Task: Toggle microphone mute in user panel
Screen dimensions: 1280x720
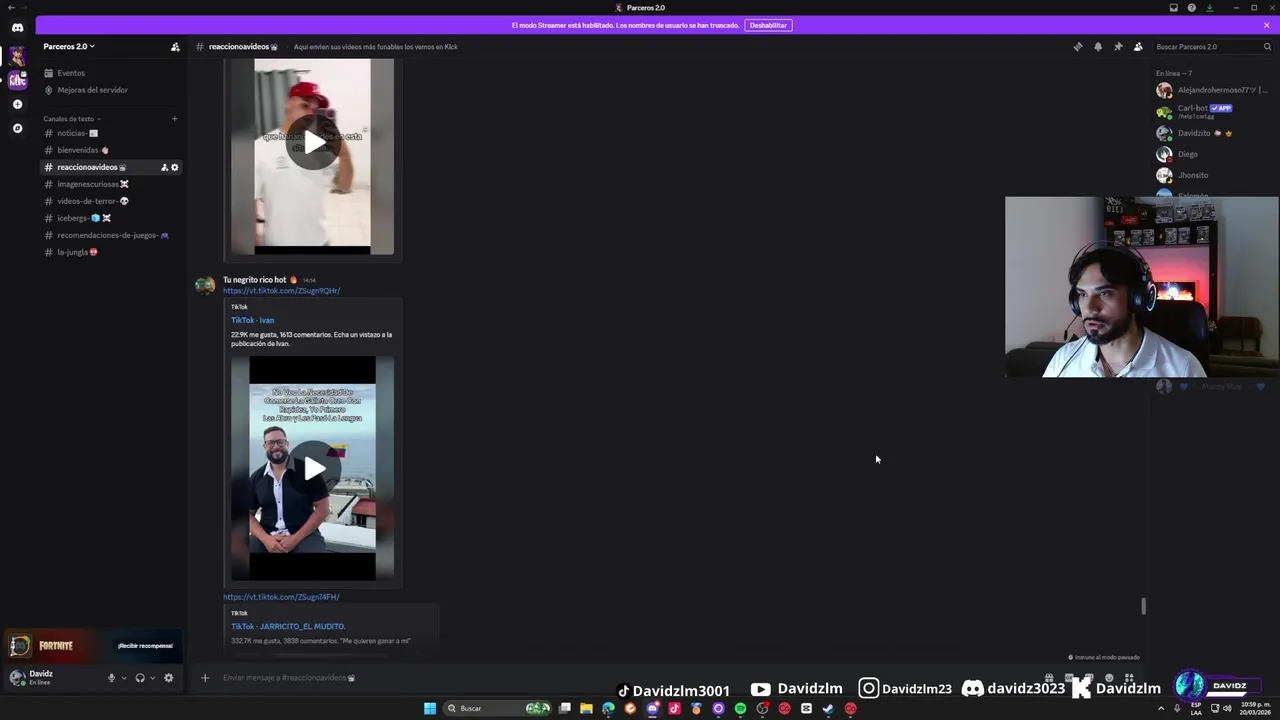Action: pyautogui.click(x=112, y=678)
